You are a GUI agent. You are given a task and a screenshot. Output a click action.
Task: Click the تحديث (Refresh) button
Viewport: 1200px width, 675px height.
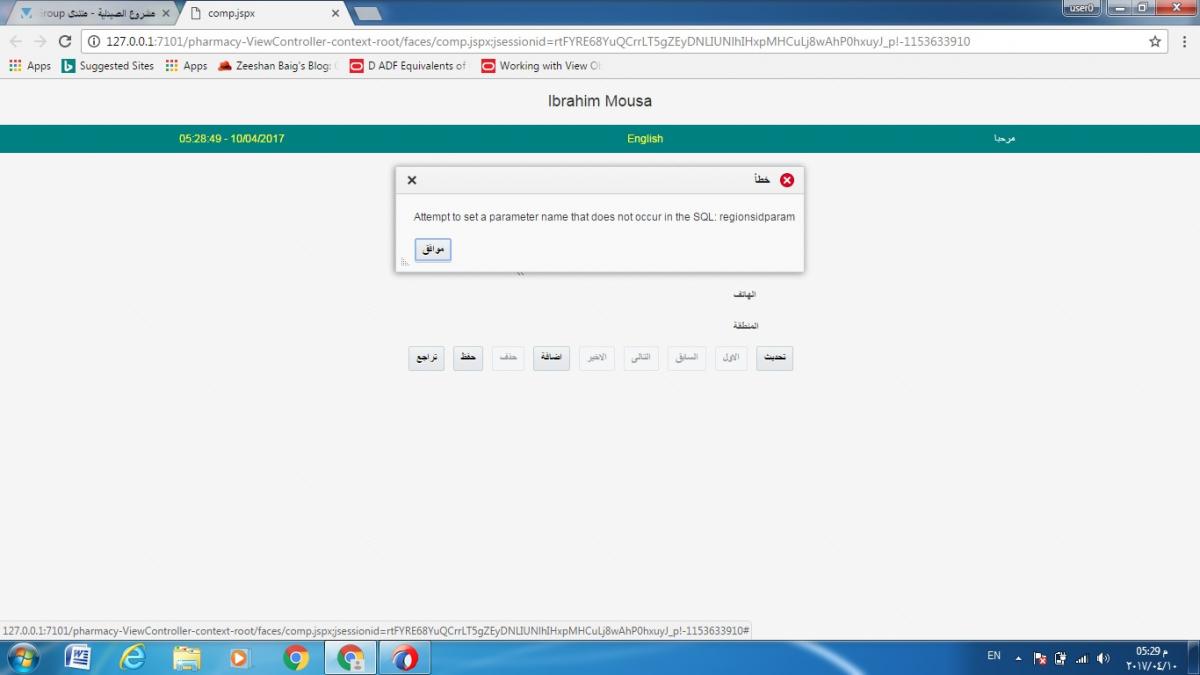(774, 358)
